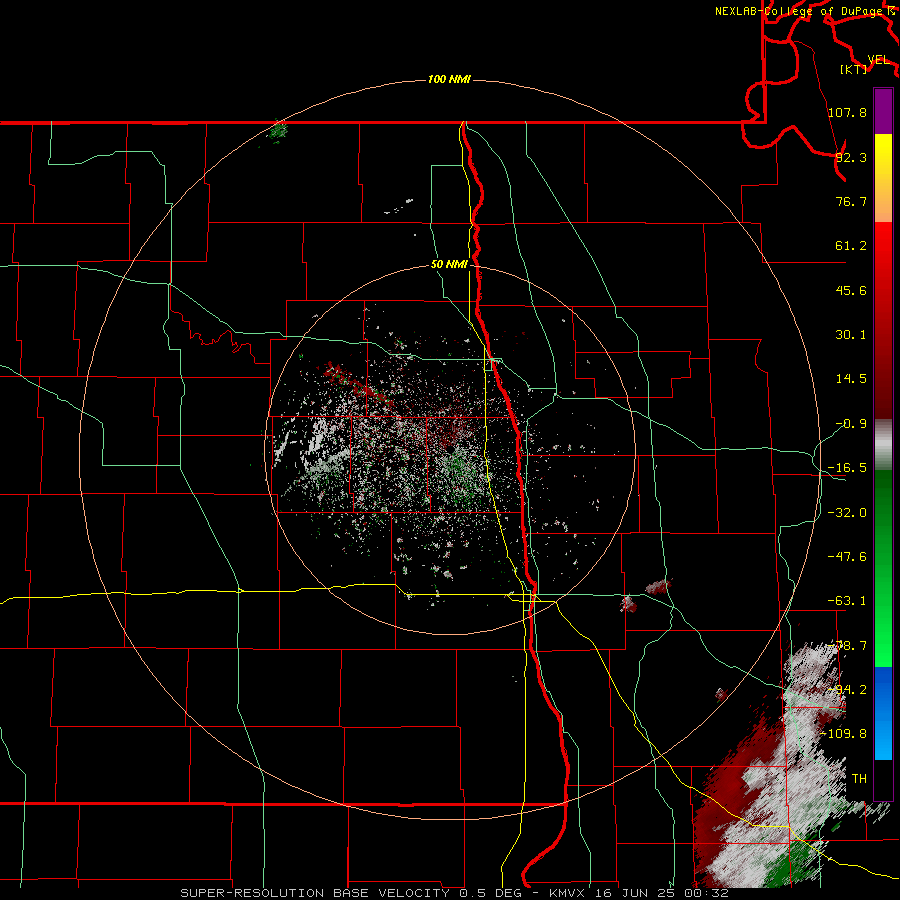Click the 30.1 scale value
900x900 pixels.
point(851,335)
